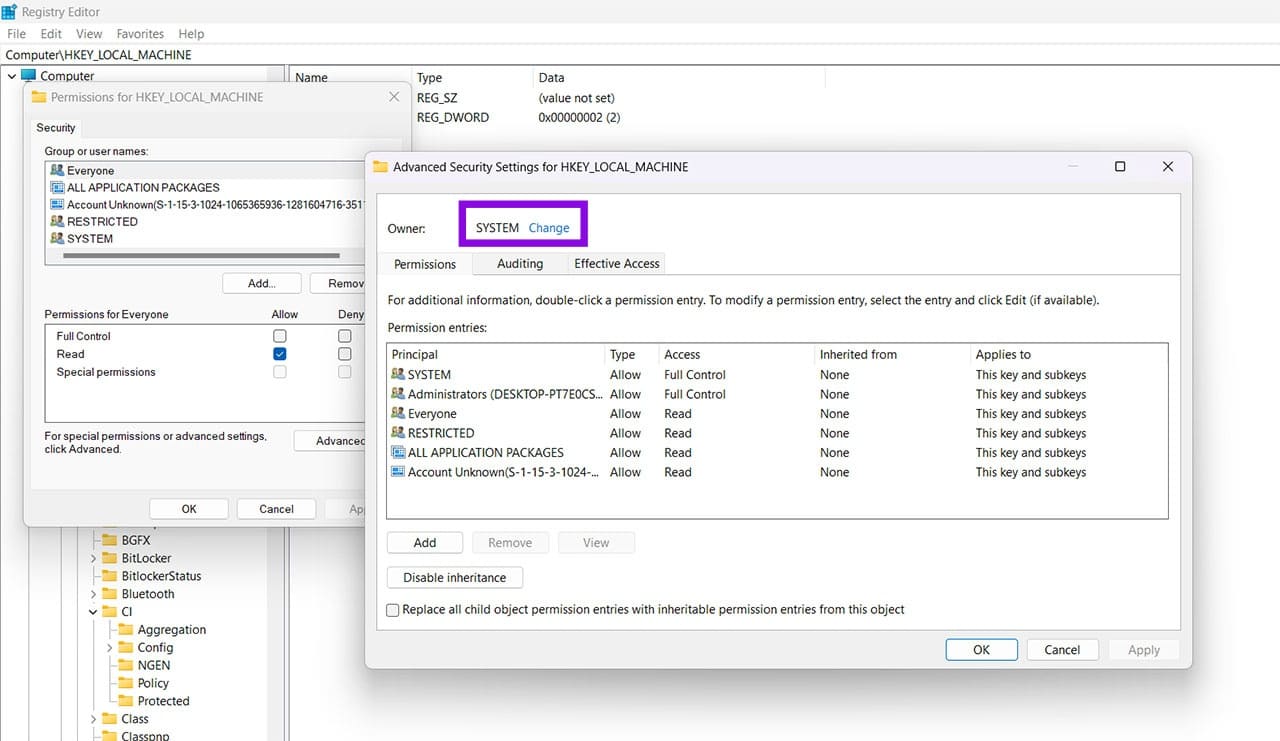Screen dimensions: 1280x741
Task: Click Everyone principal icon in Advanced permission entries
Action: (398, 414)
